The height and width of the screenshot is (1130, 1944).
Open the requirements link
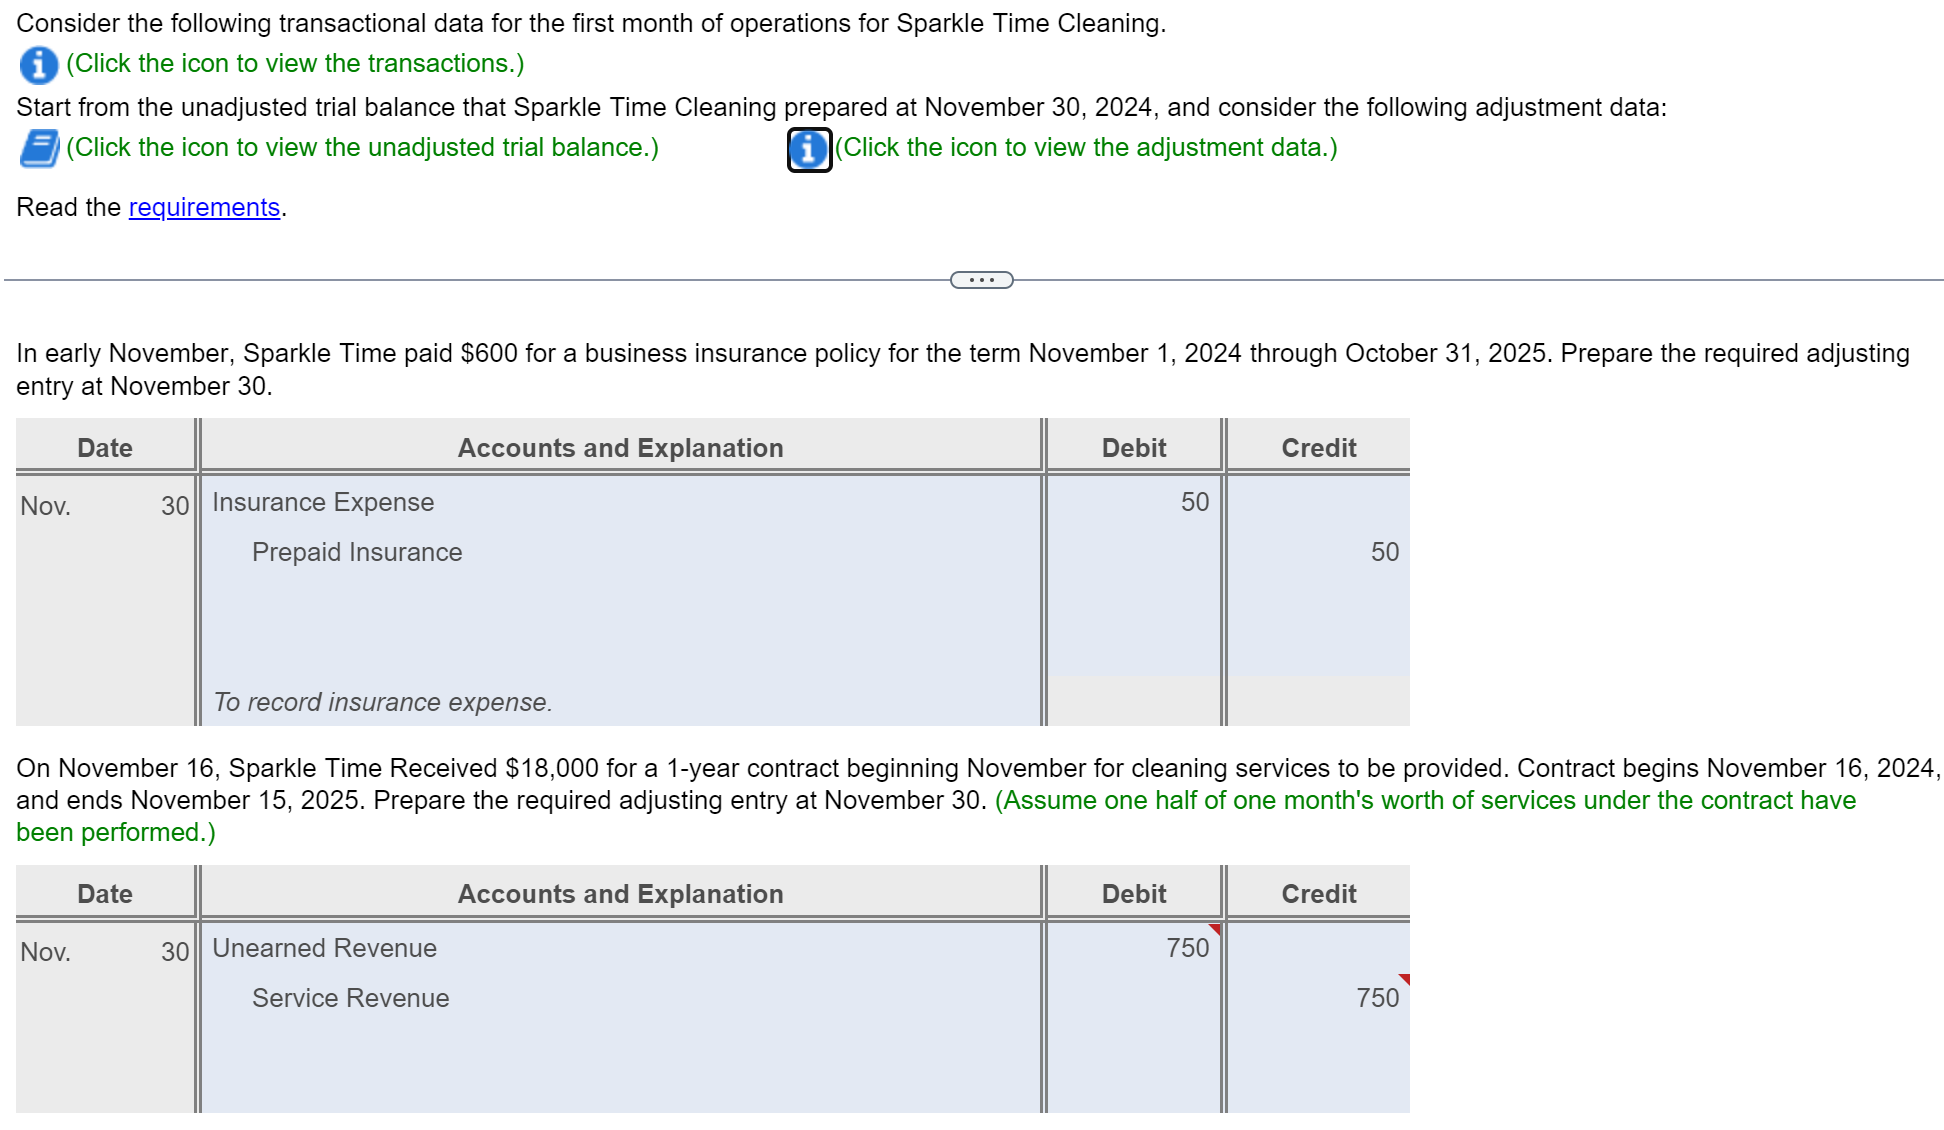(203, 207)
